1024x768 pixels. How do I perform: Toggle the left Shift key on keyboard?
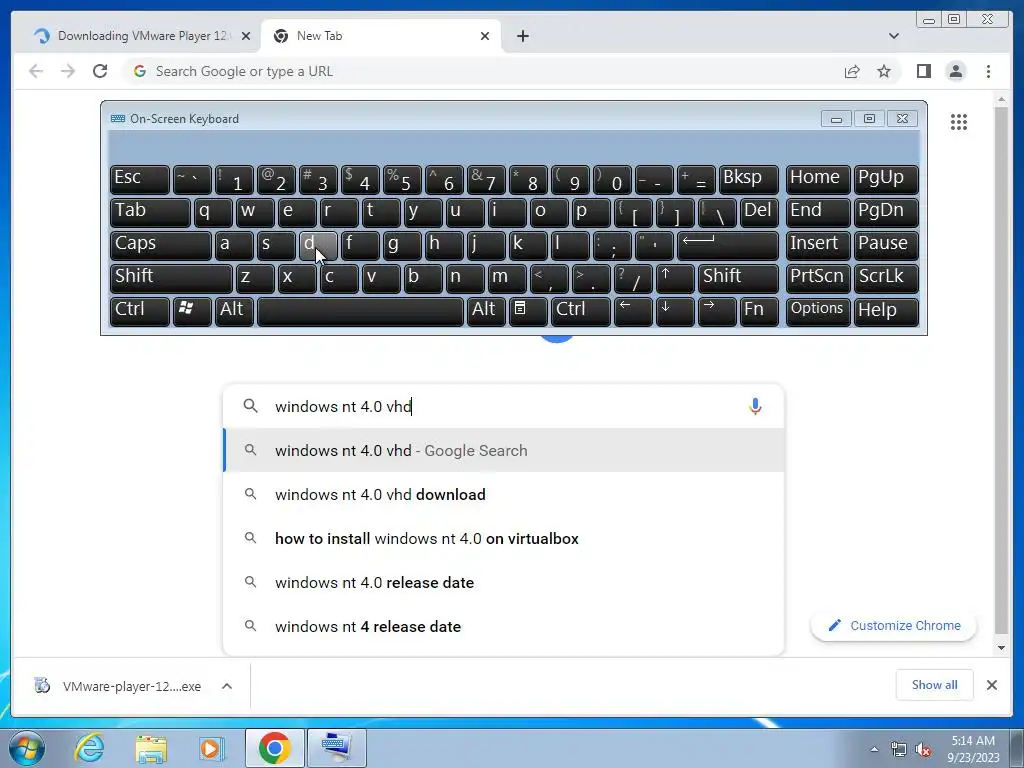click(x=171, y=278)
